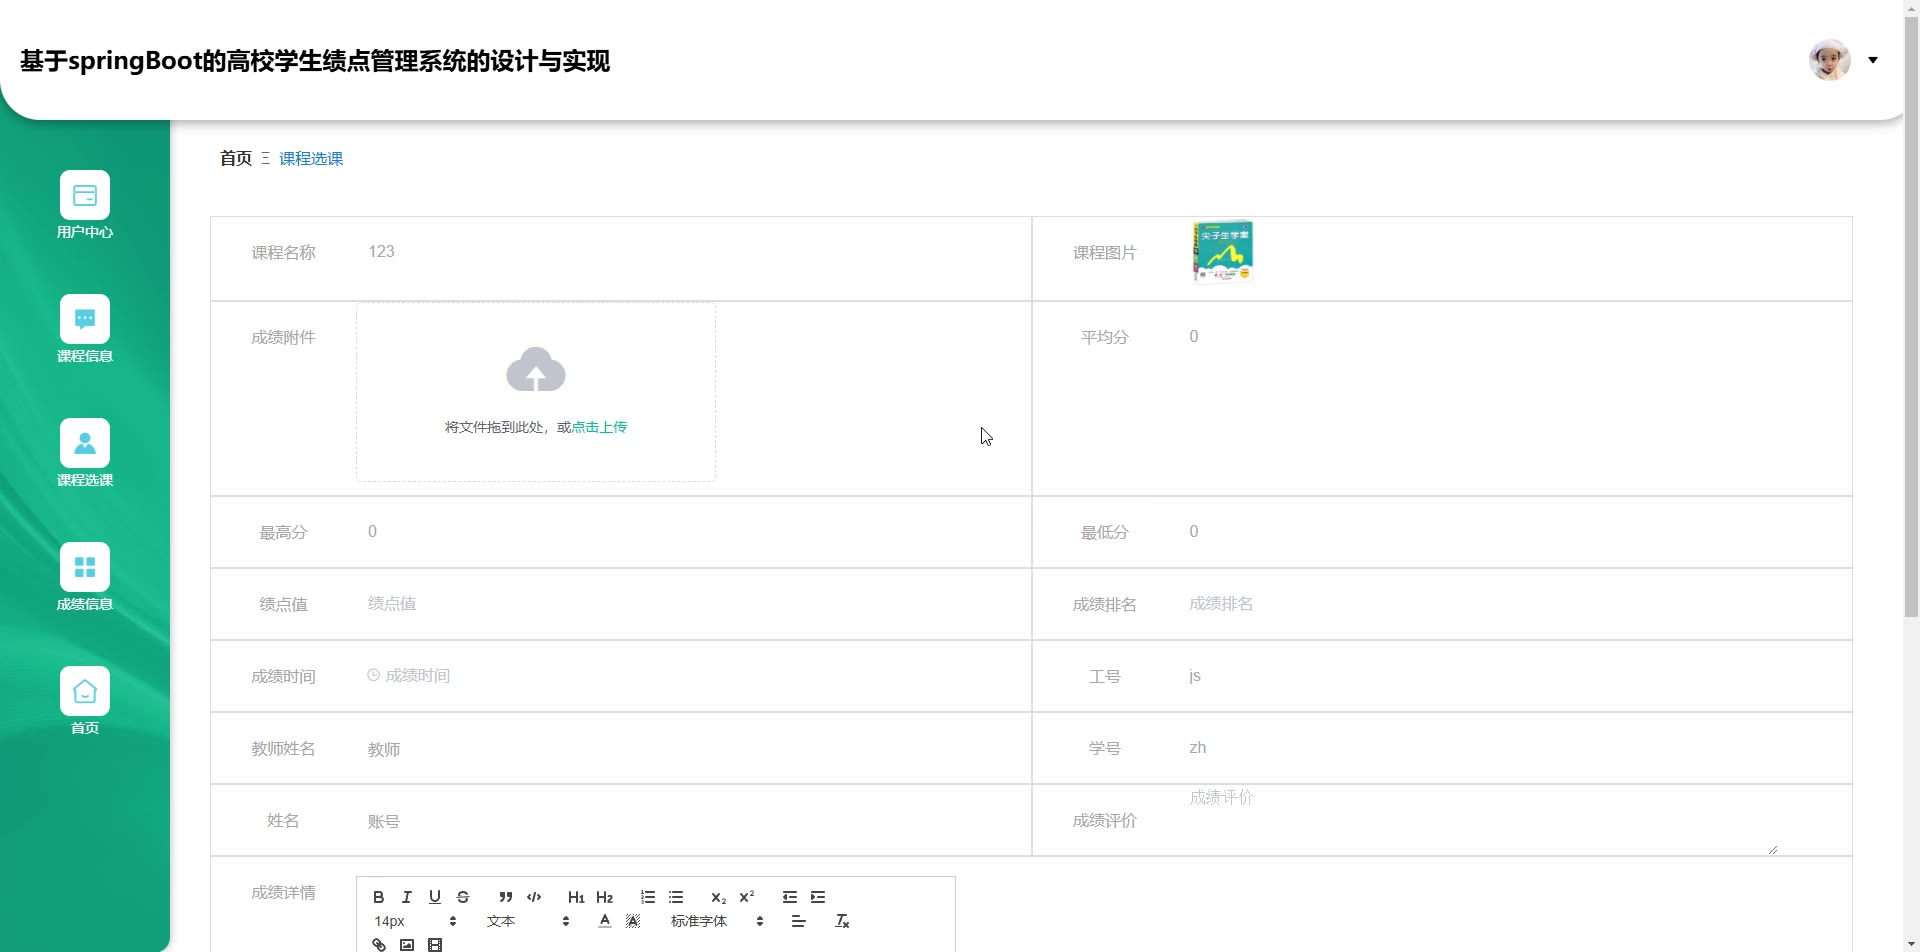The image size is (1920, 952).
Task: Insert a video in the editor
Action: [435, 944]
